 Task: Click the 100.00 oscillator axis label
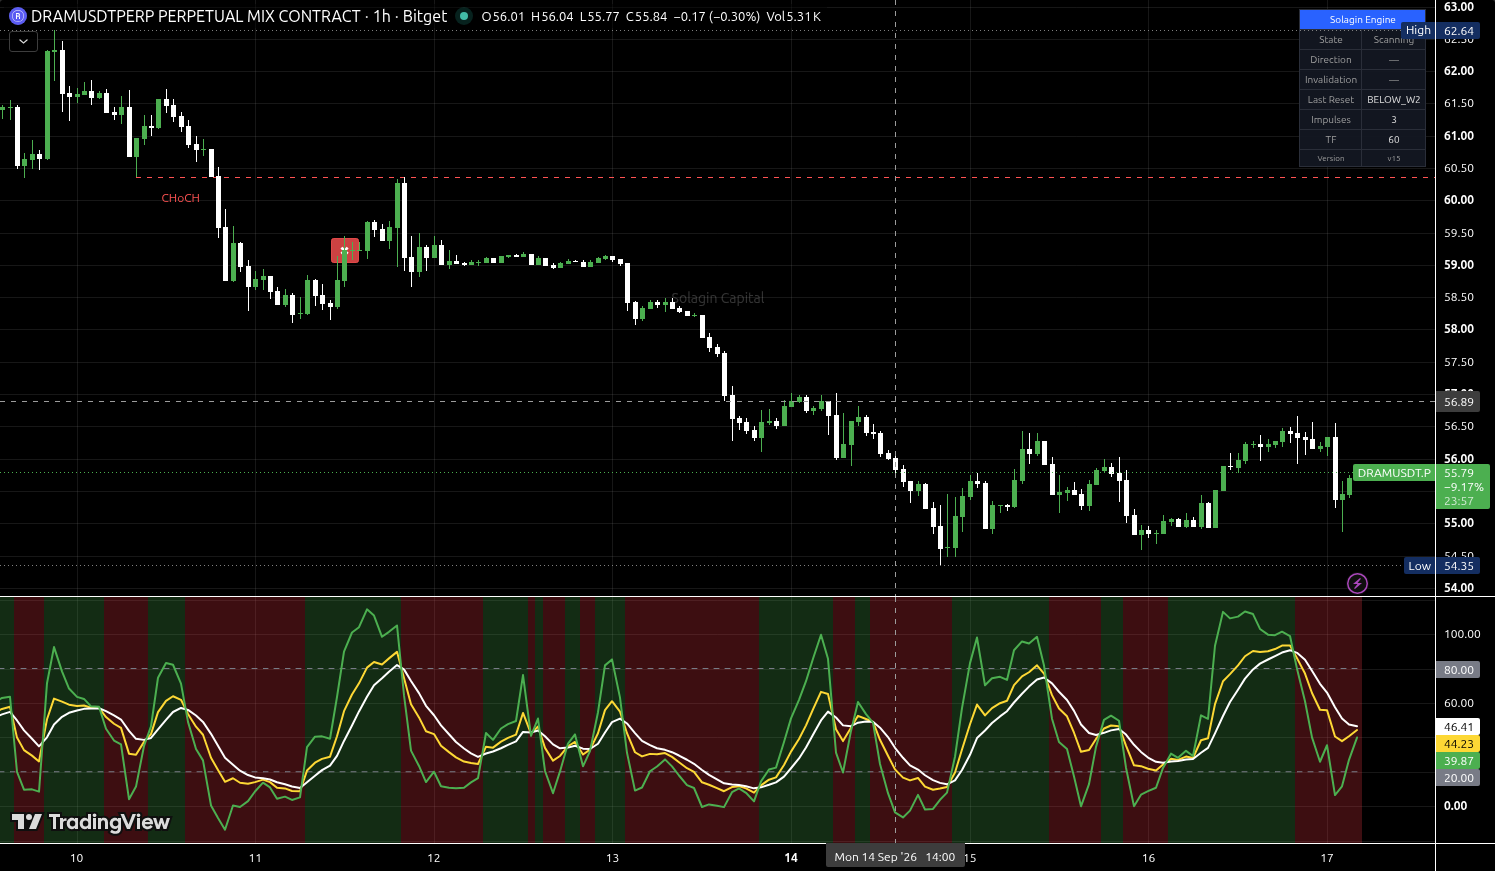[x=1462, y=634]
